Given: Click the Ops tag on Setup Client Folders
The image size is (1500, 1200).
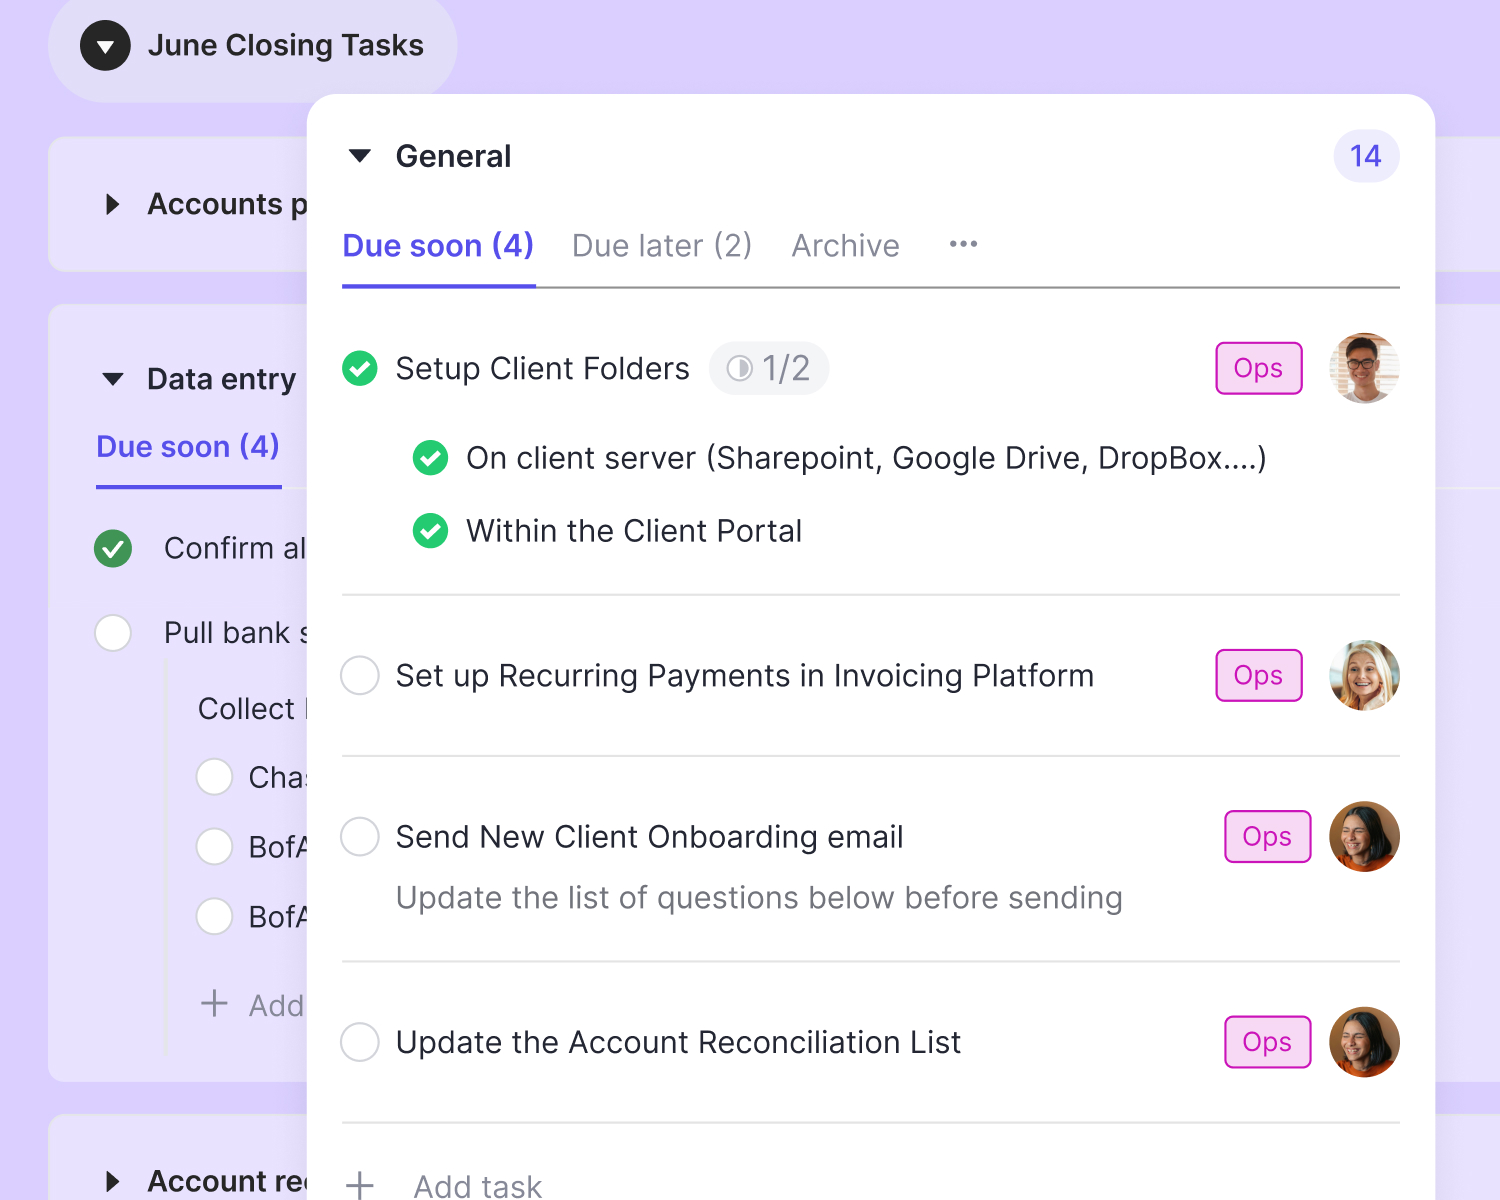Looking at the screenshot, I should tap(1258, 368).
